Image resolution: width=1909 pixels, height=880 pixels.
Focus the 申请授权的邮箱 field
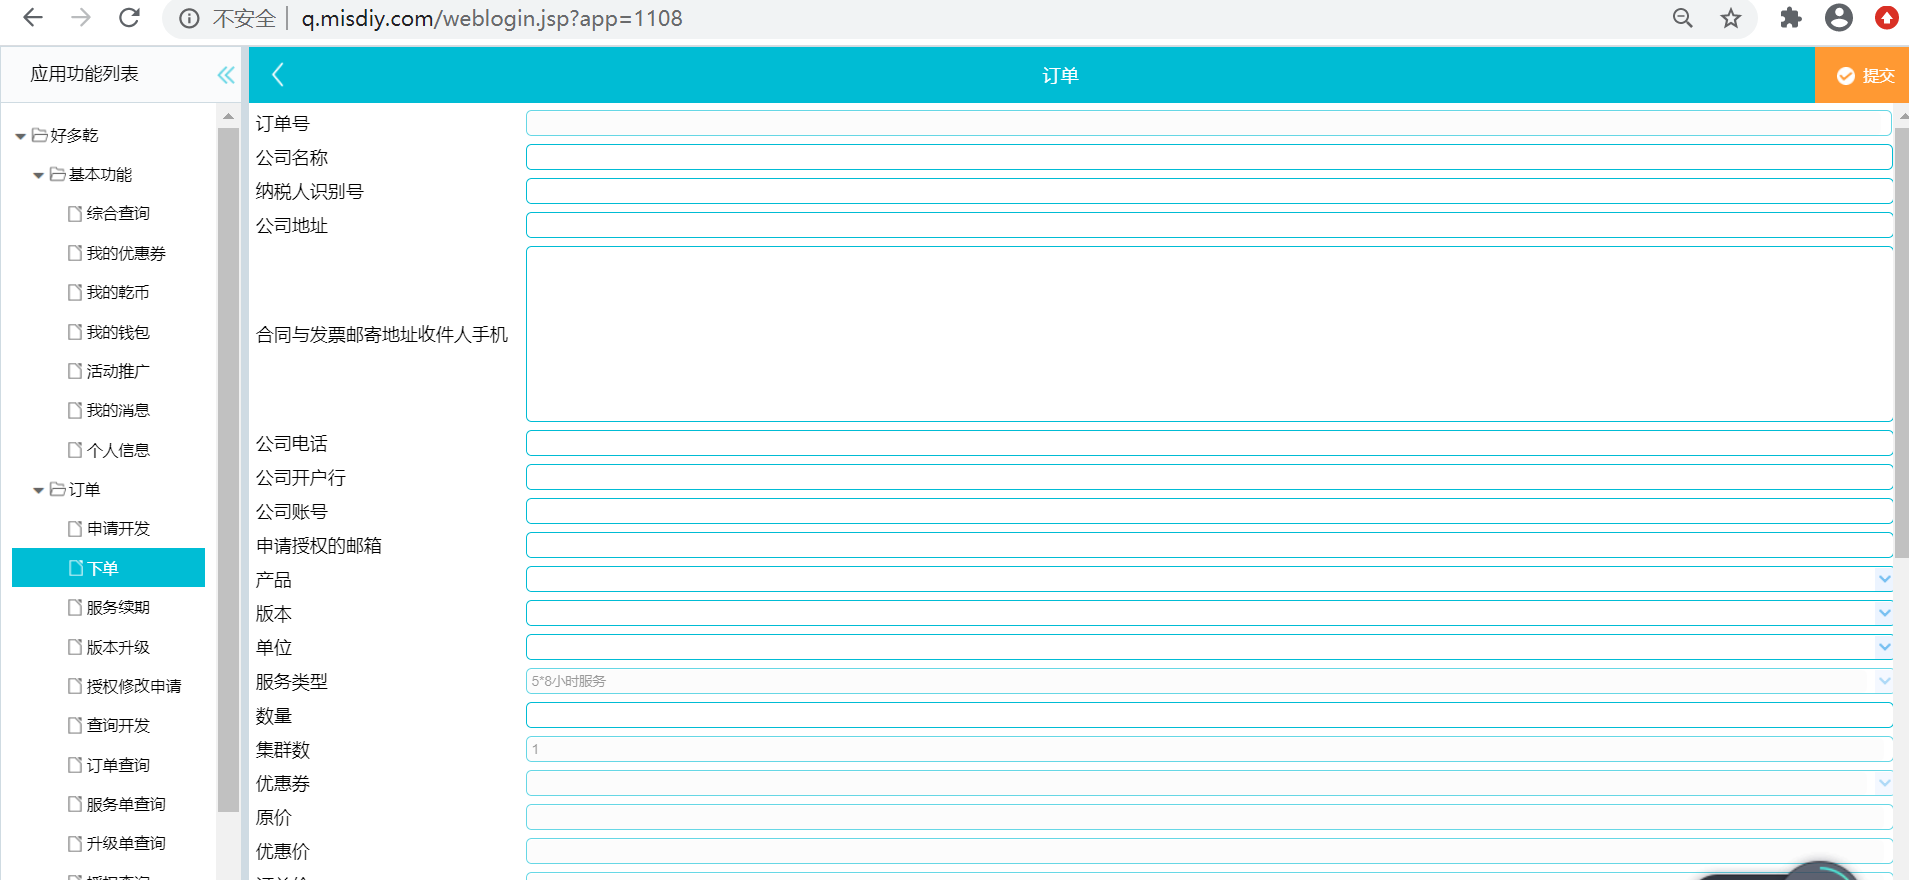(x=1209, y=545)
